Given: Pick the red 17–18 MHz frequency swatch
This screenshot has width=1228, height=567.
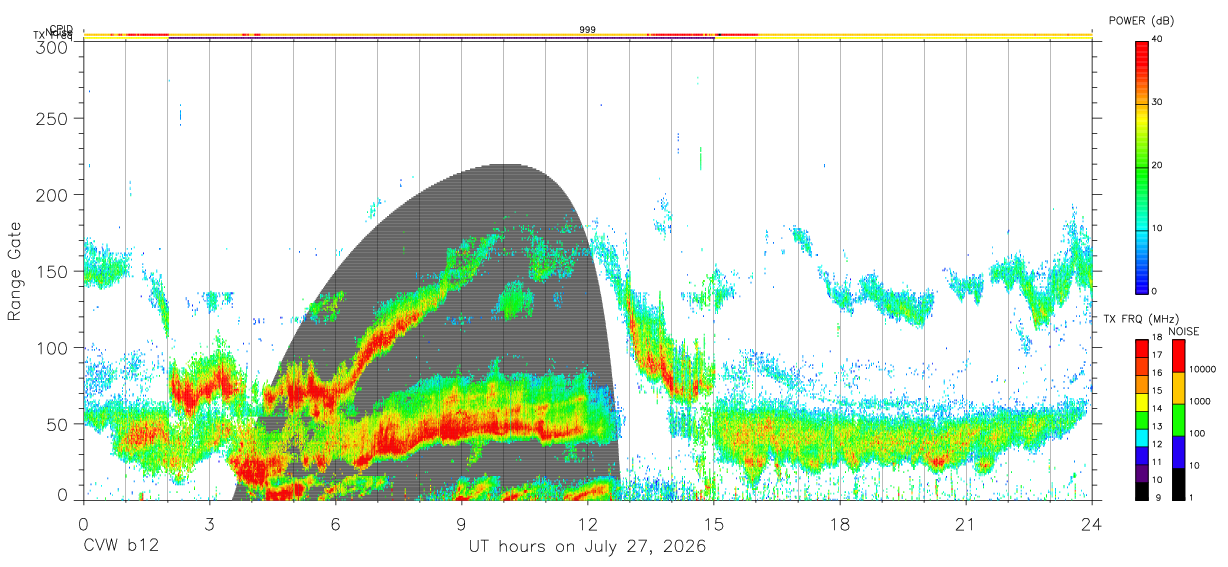Looking at the screenshot, I should (x=1142, y=348).
